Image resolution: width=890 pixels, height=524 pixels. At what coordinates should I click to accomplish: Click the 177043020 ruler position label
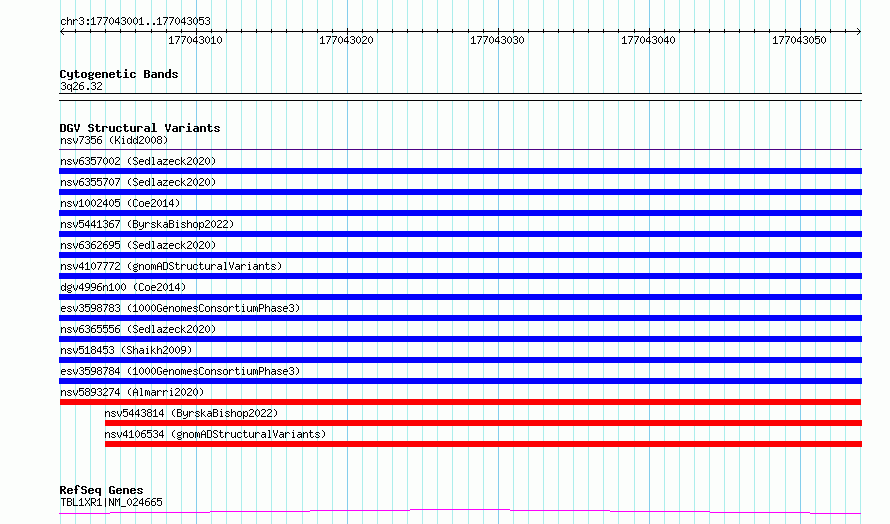[346, 40]
